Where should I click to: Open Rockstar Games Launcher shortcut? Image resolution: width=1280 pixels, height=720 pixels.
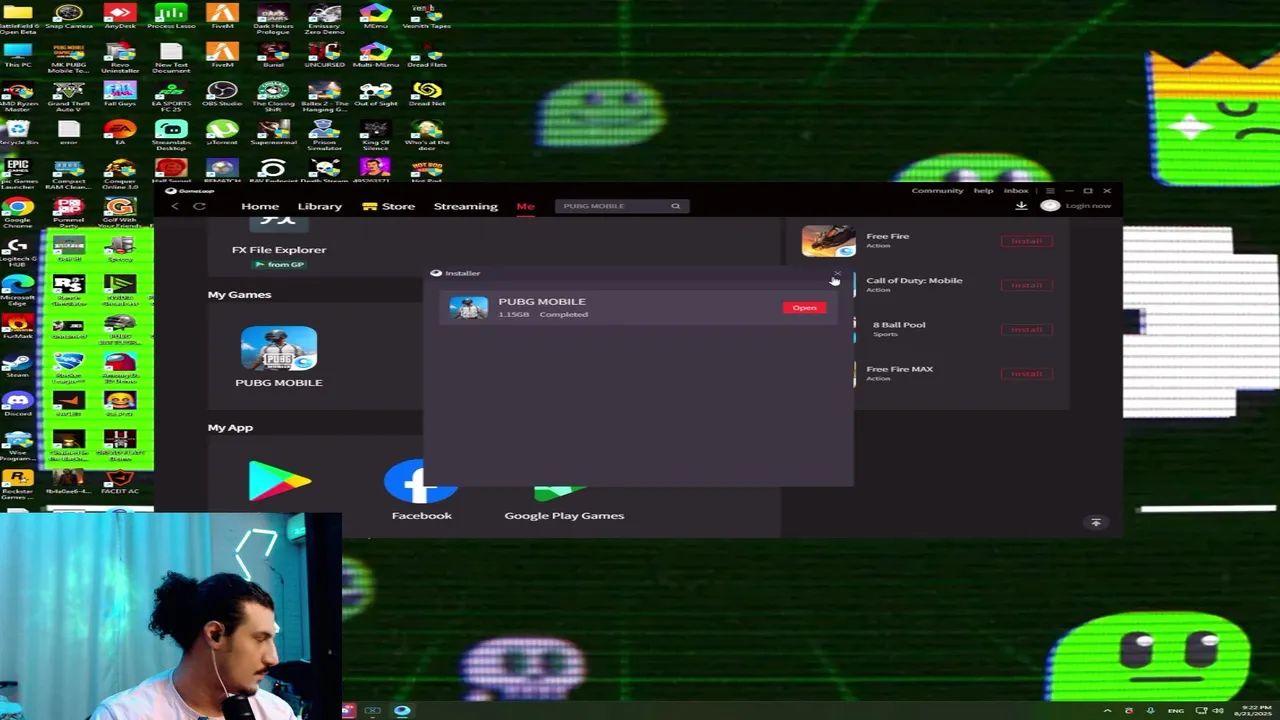pos(17,484)
